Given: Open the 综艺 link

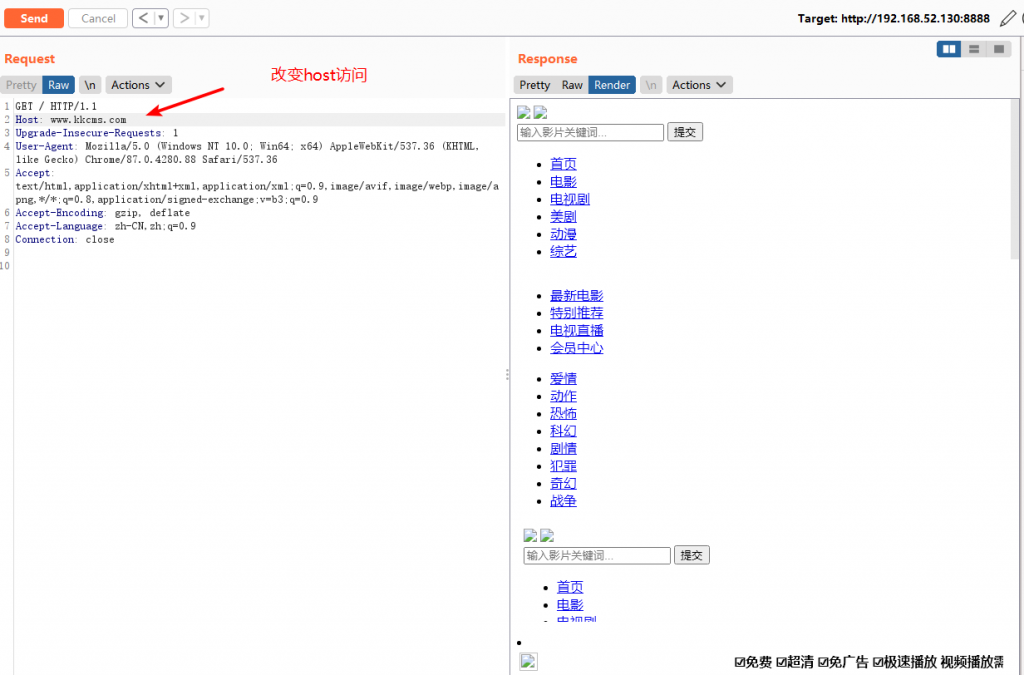Looking at the screenshot, I should [x=563, y=251].
